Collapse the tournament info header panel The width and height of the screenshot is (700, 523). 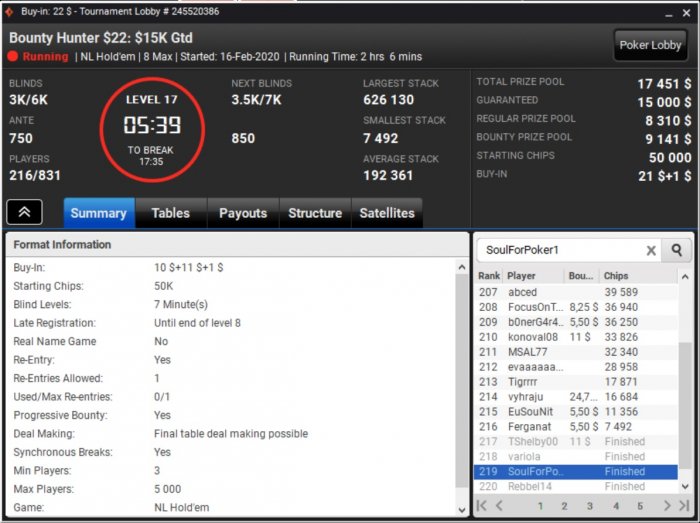pyautogui.click(x=24, y=212)
